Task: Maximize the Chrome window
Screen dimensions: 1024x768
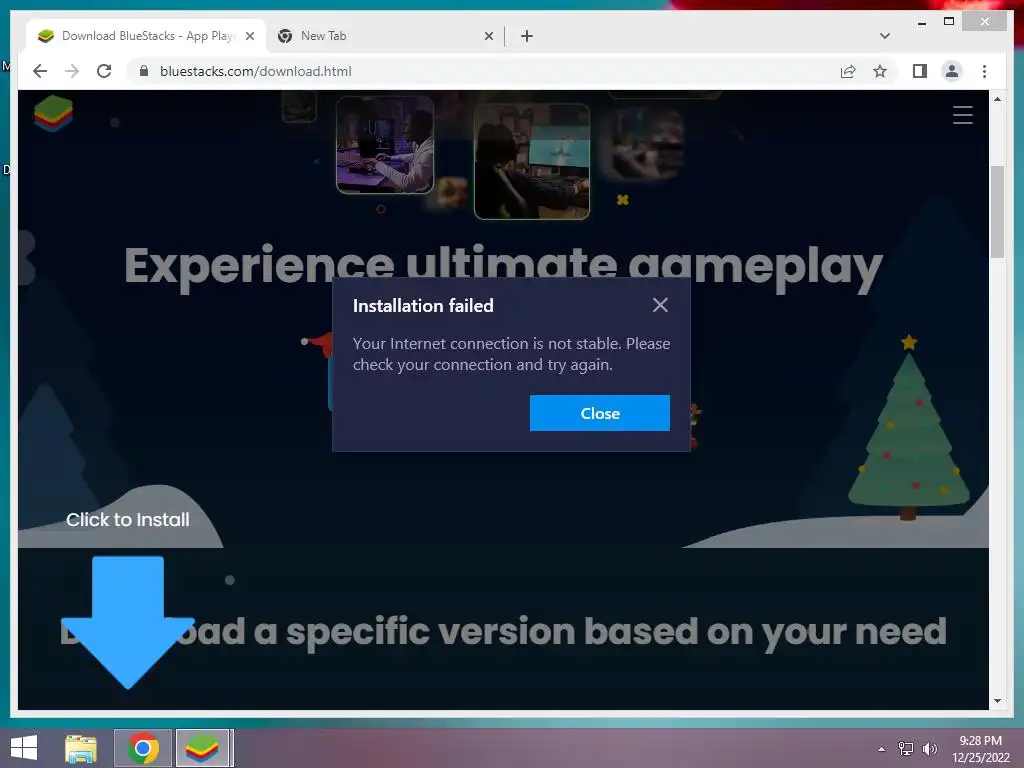Action: click(x=949, y=22)
